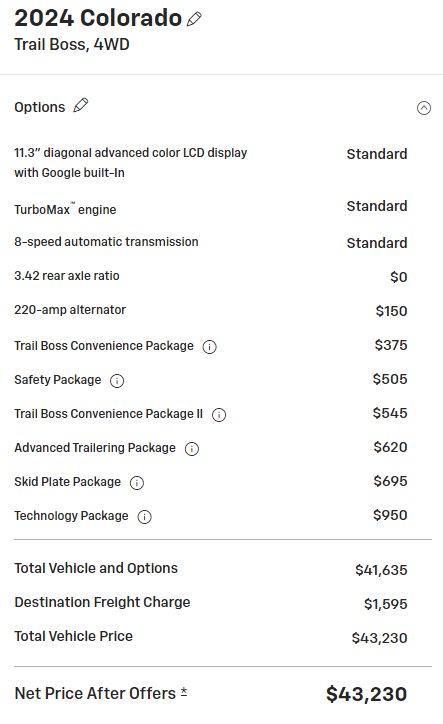Show info for Trail Boss Convenience Package
This screenshot has height=724, width=443.
(210, 347)
